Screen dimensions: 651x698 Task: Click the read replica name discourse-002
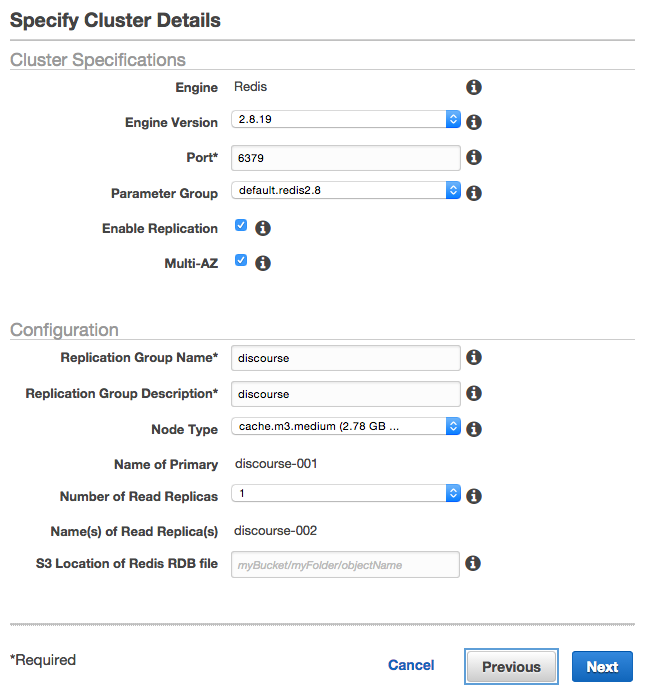pos(276,531)
